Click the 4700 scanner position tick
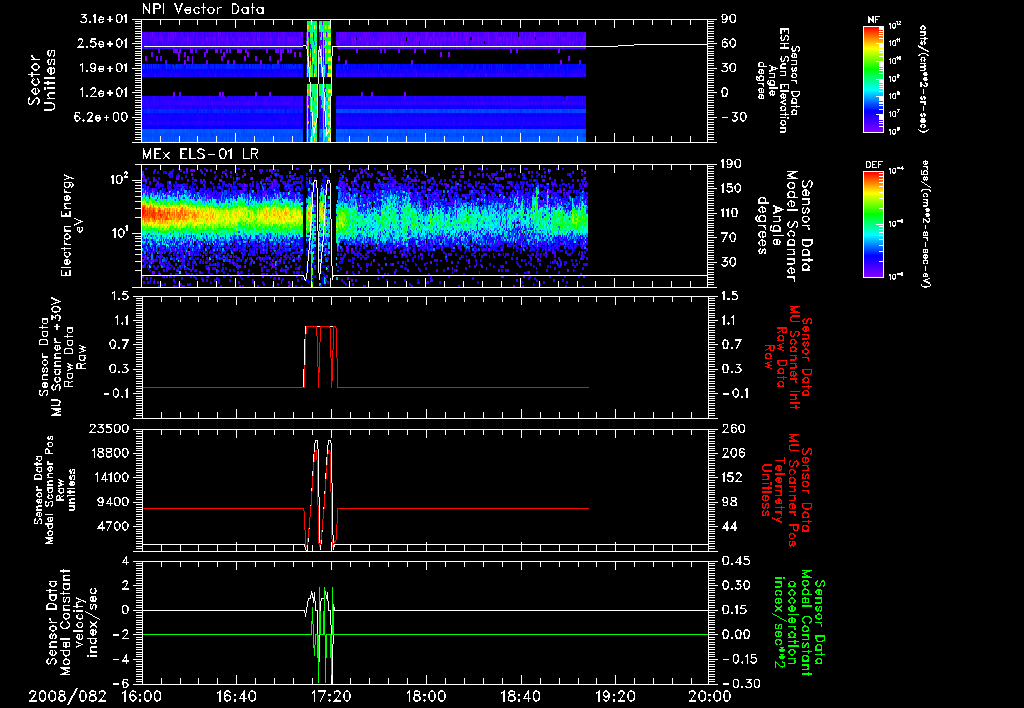1024x708 pixels. [115, 526]
